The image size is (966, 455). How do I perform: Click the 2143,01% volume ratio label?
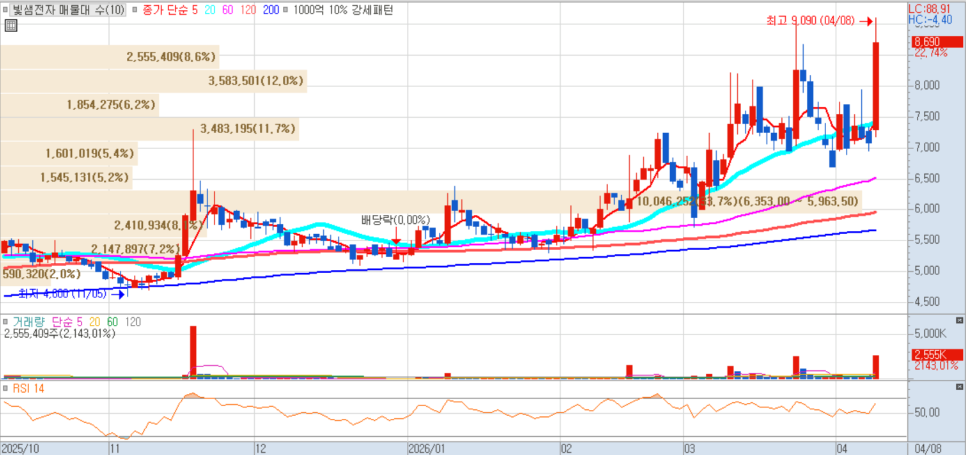(935, 366)
